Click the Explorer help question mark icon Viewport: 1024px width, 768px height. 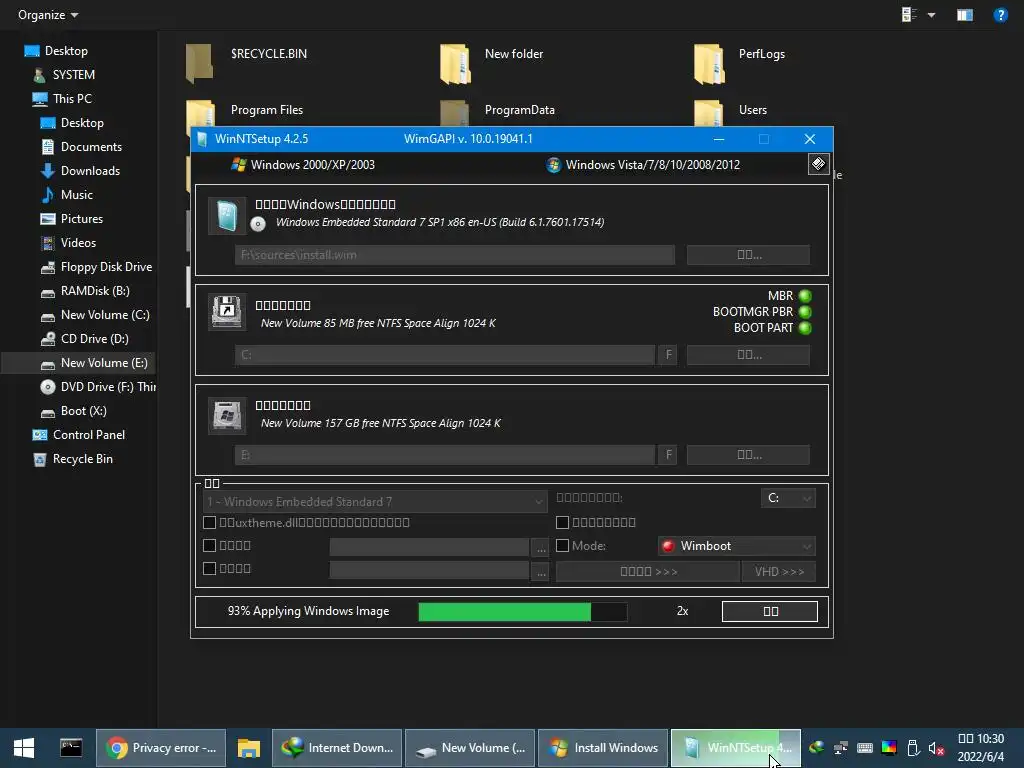(1000, 14)
